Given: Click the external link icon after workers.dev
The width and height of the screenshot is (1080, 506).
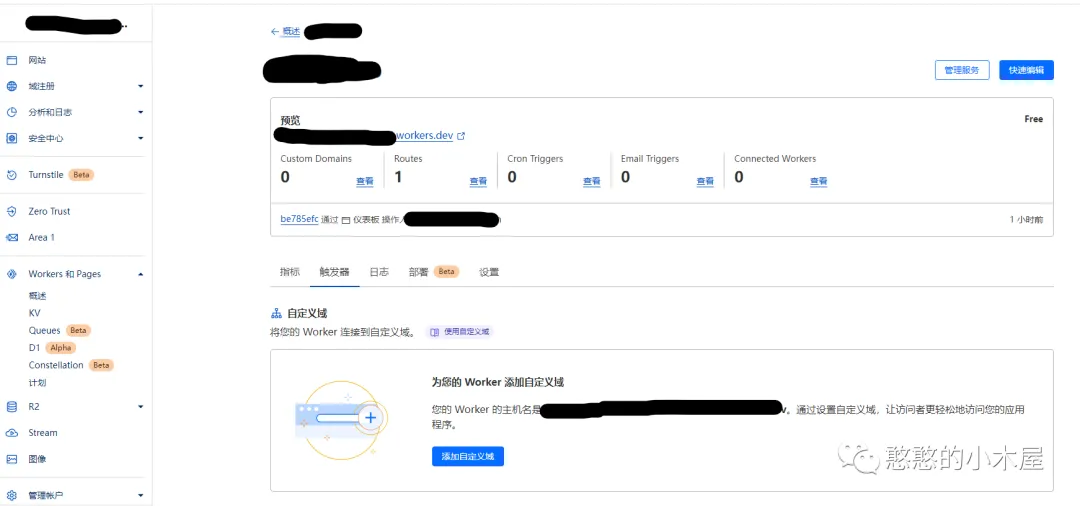Looking at the screenshot, I should coord(461,136).
